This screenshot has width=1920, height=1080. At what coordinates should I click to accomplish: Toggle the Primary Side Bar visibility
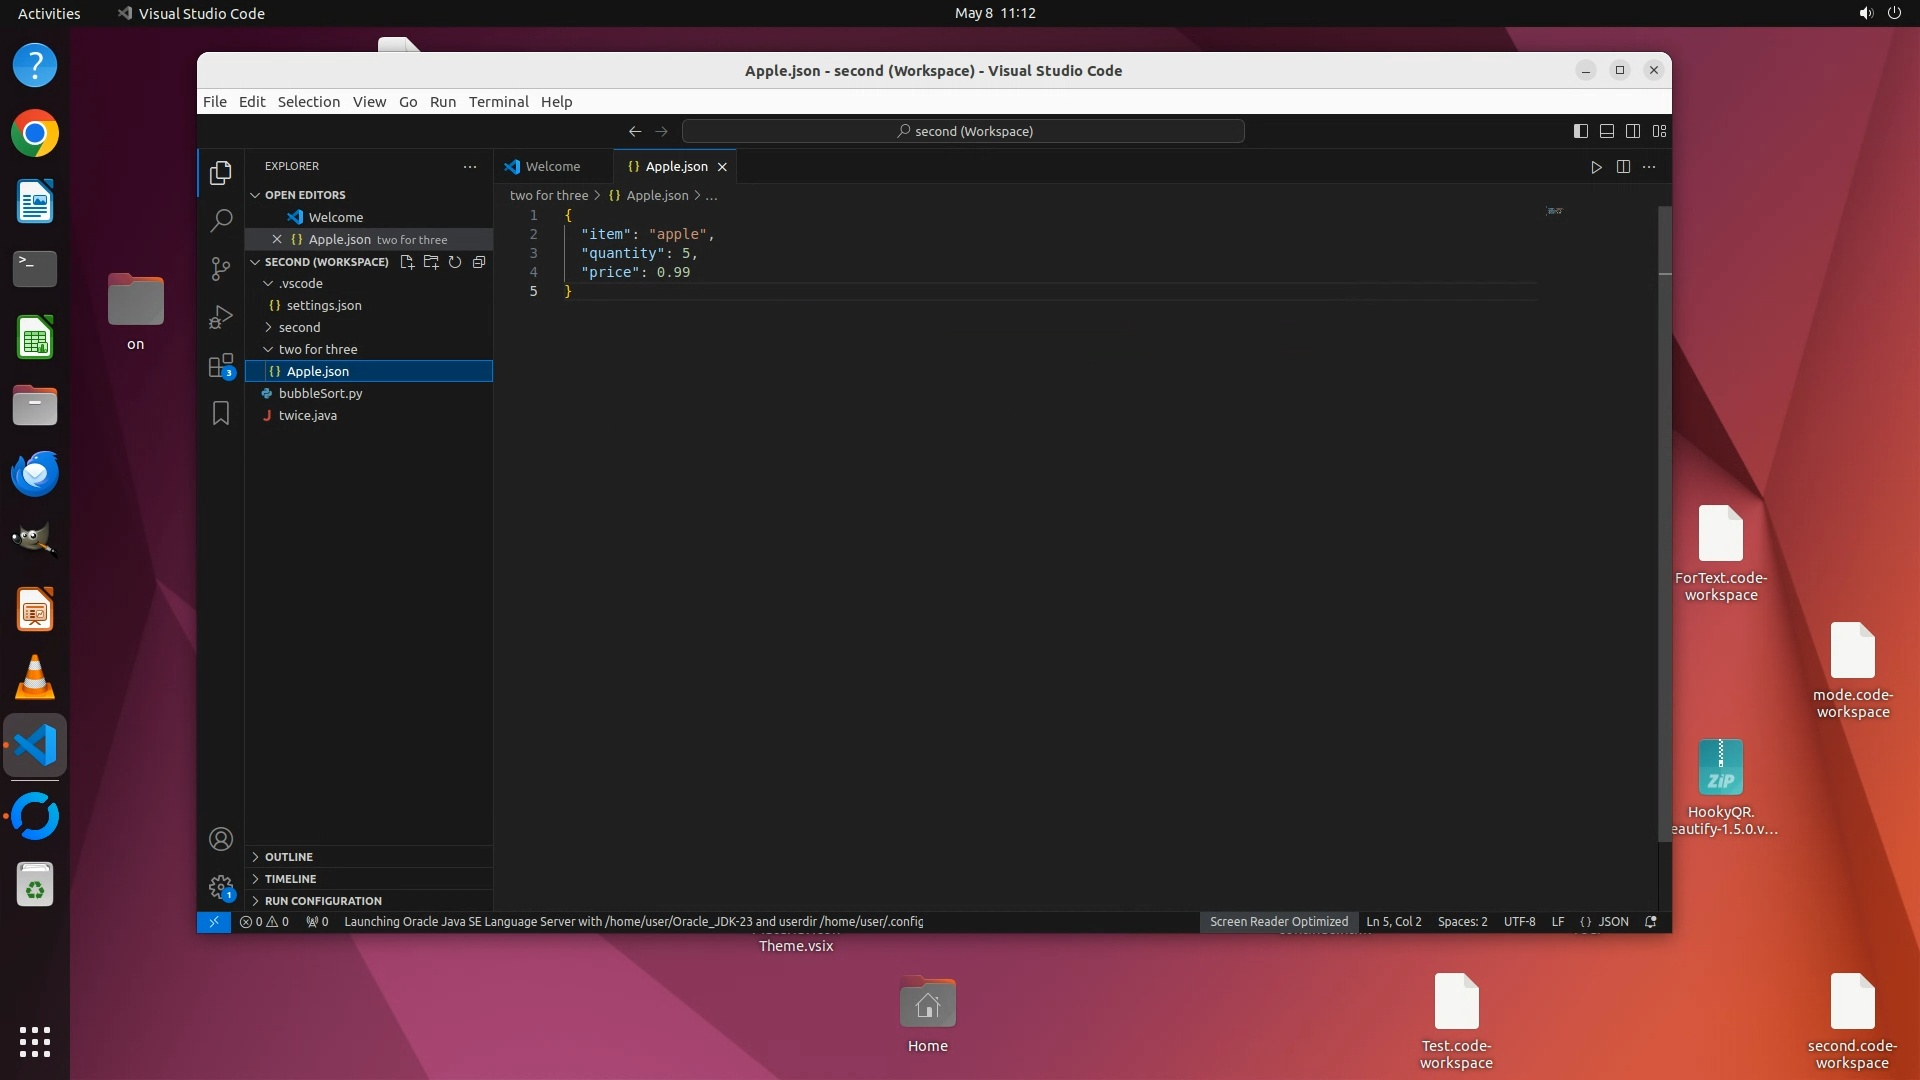coord(1581,131)
